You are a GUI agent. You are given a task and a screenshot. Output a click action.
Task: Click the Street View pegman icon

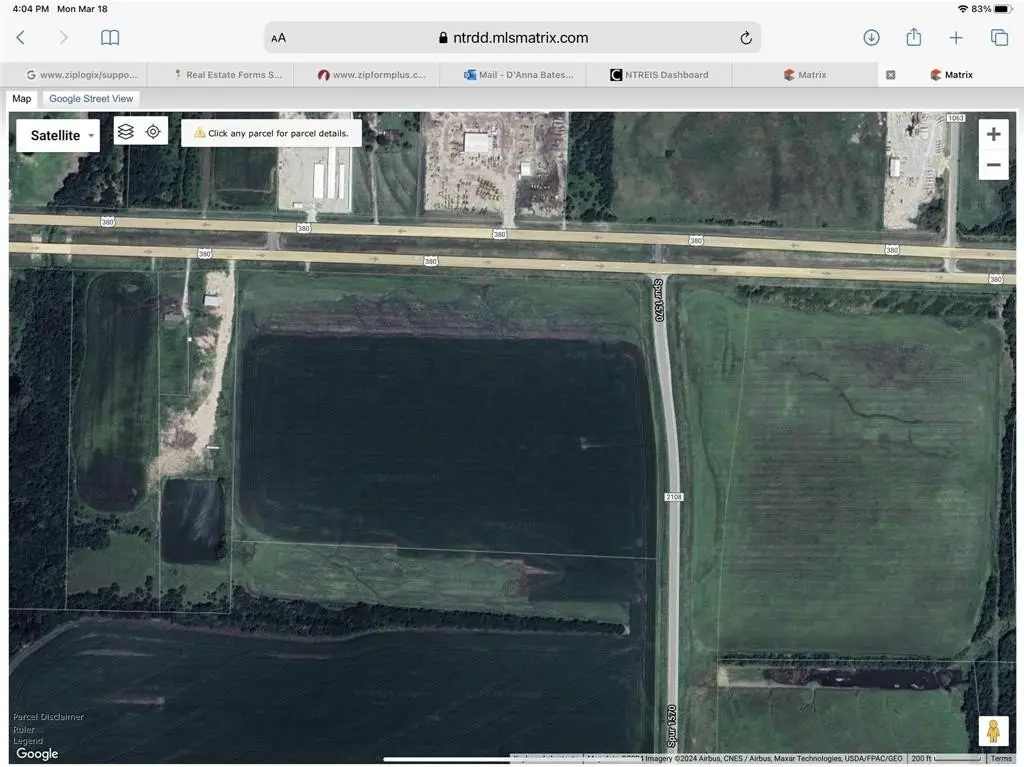click(993, 731)
